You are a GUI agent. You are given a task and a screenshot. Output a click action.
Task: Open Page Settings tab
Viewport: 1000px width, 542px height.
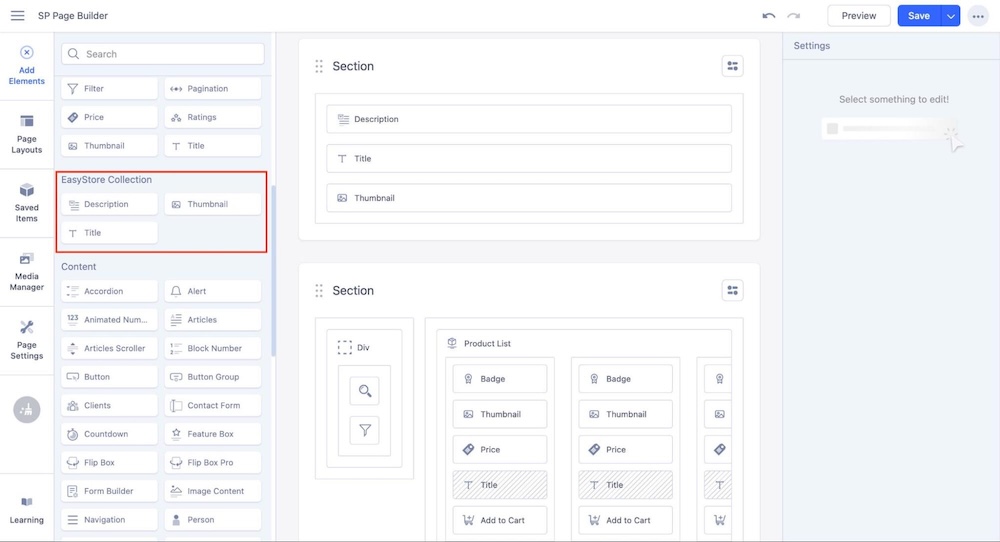27,341
